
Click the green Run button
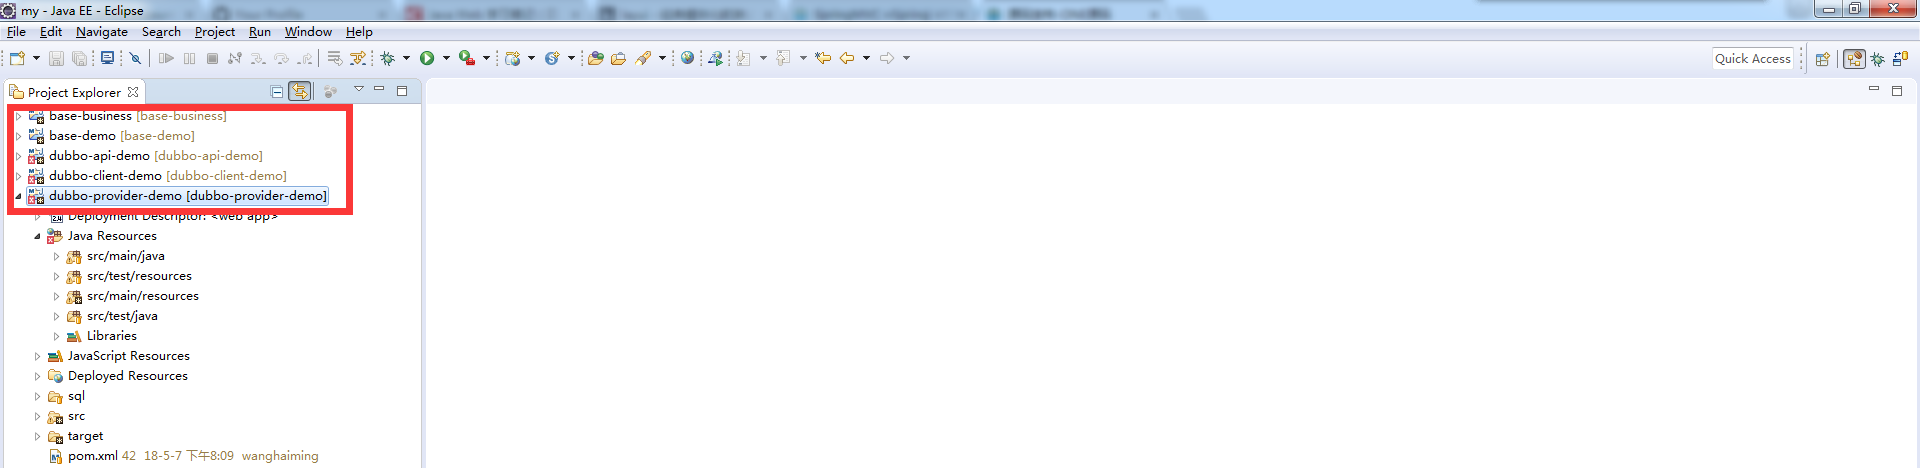[427, 58]
